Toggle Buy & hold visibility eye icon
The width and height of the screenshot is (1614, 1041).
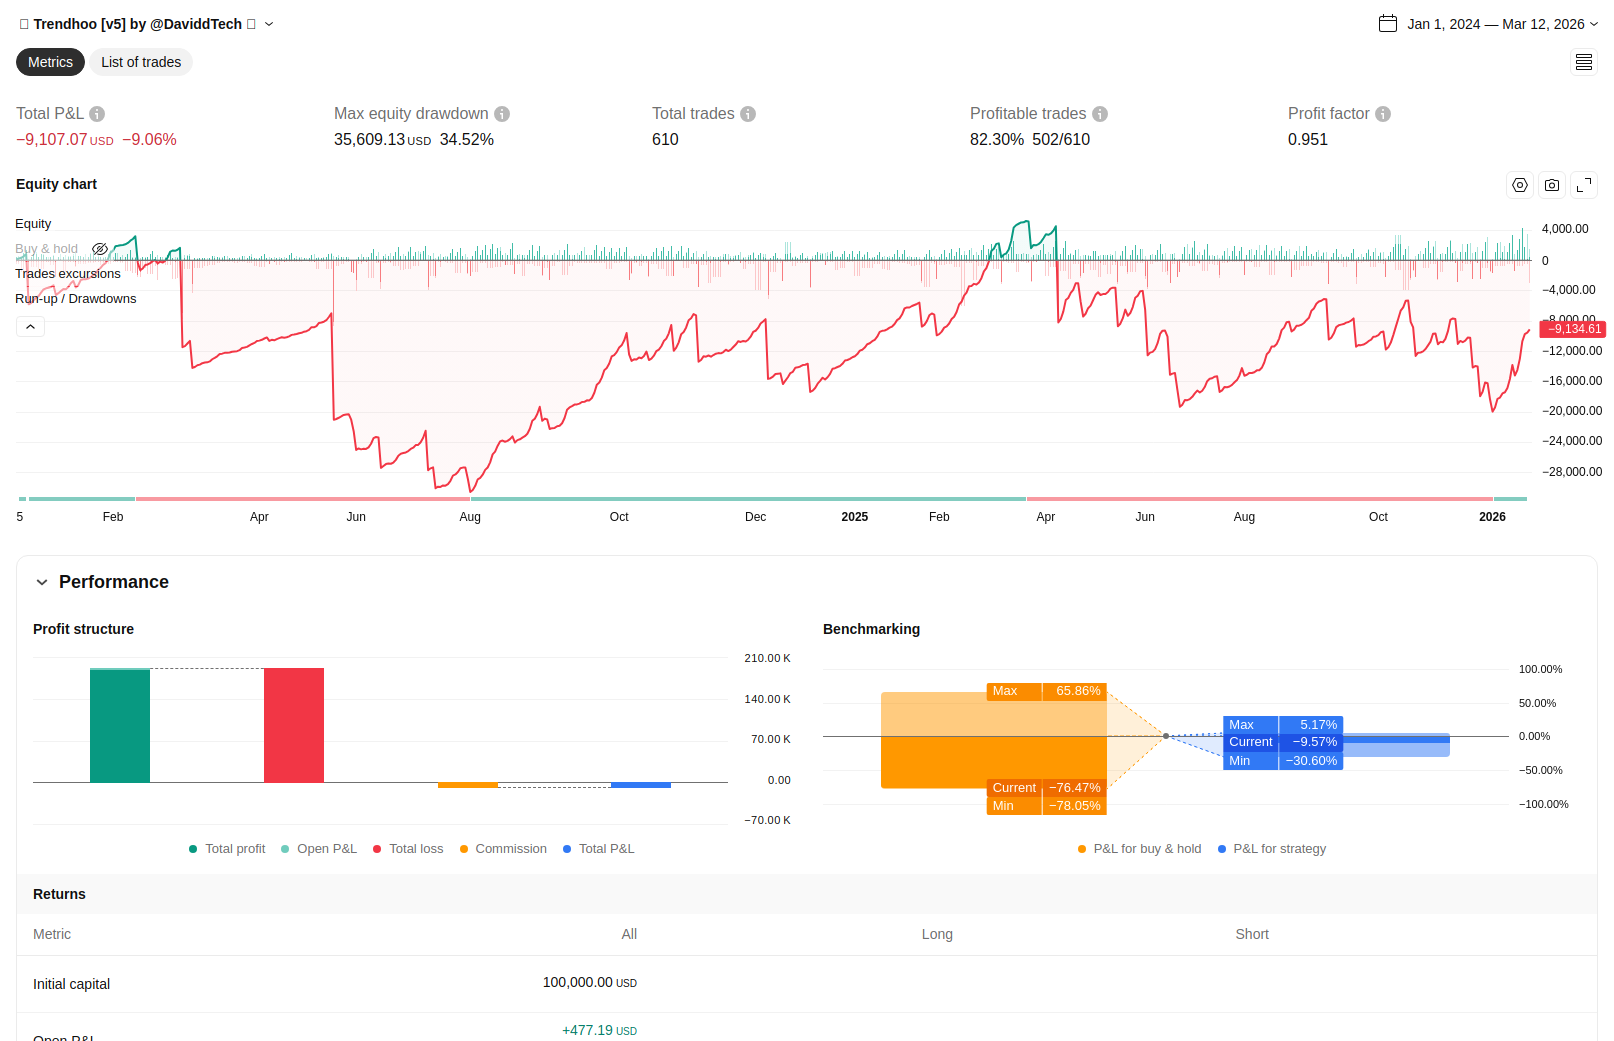pyautogui.click(x=100, y=249)
